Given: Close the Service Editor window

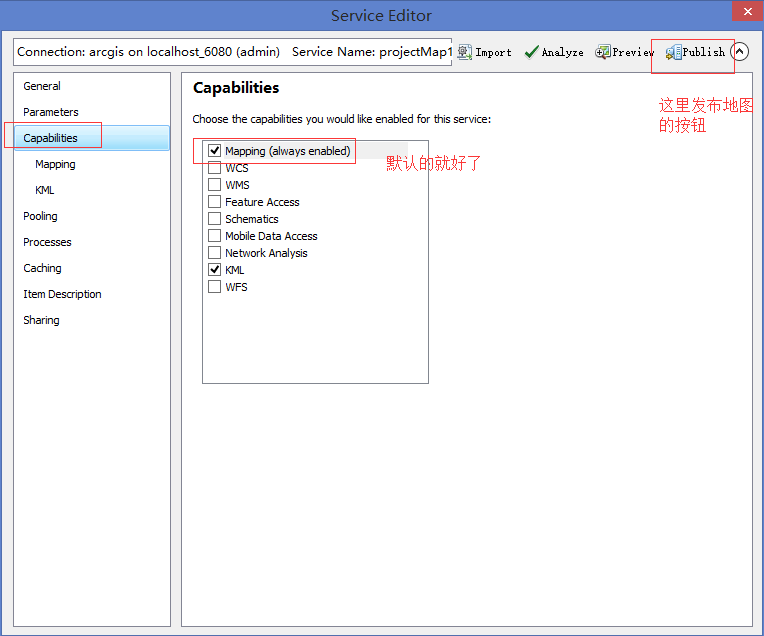Looking at the screenshot, I should (x=748, y=11).
